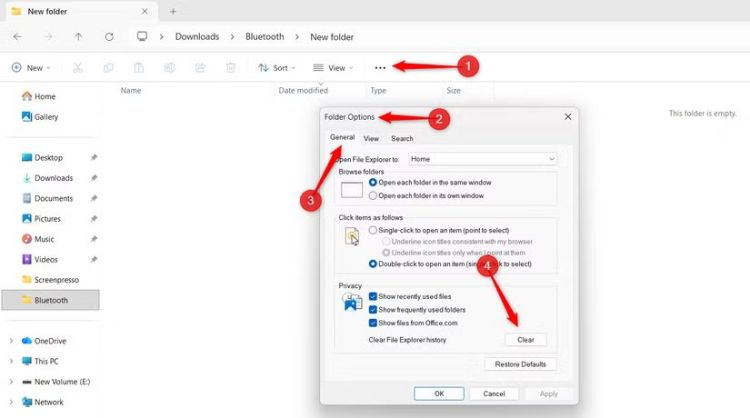Toggle Show frequently used folders checkbox

pyautogui.click(x=373, y=310)
